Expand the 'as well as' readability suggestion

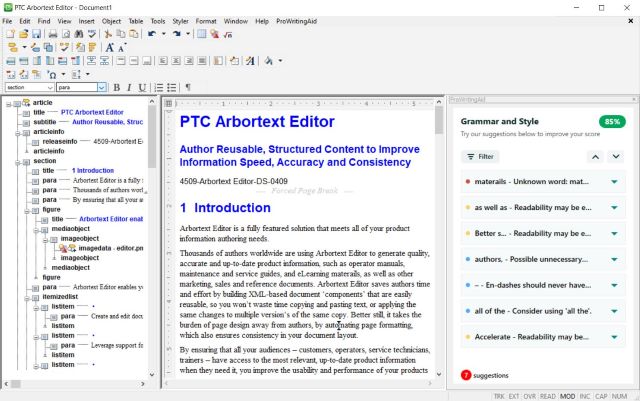614,207
